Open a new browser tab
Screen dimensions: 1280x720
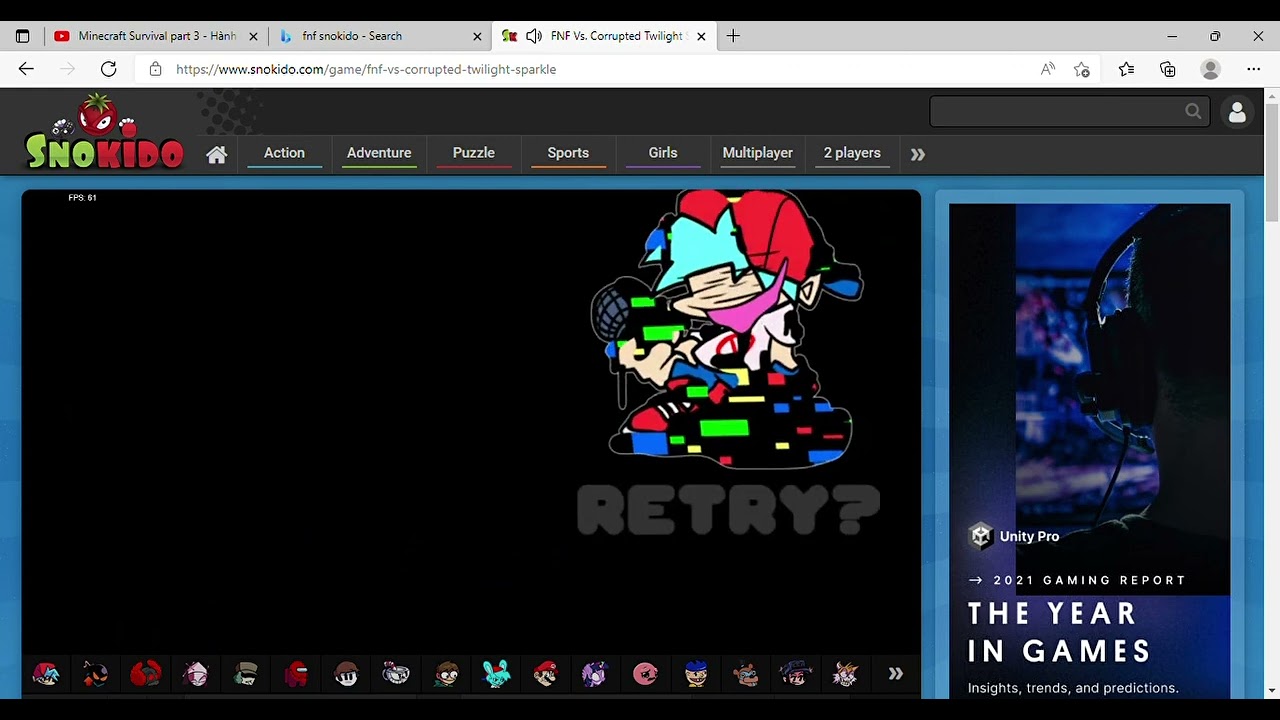(733, 36)
